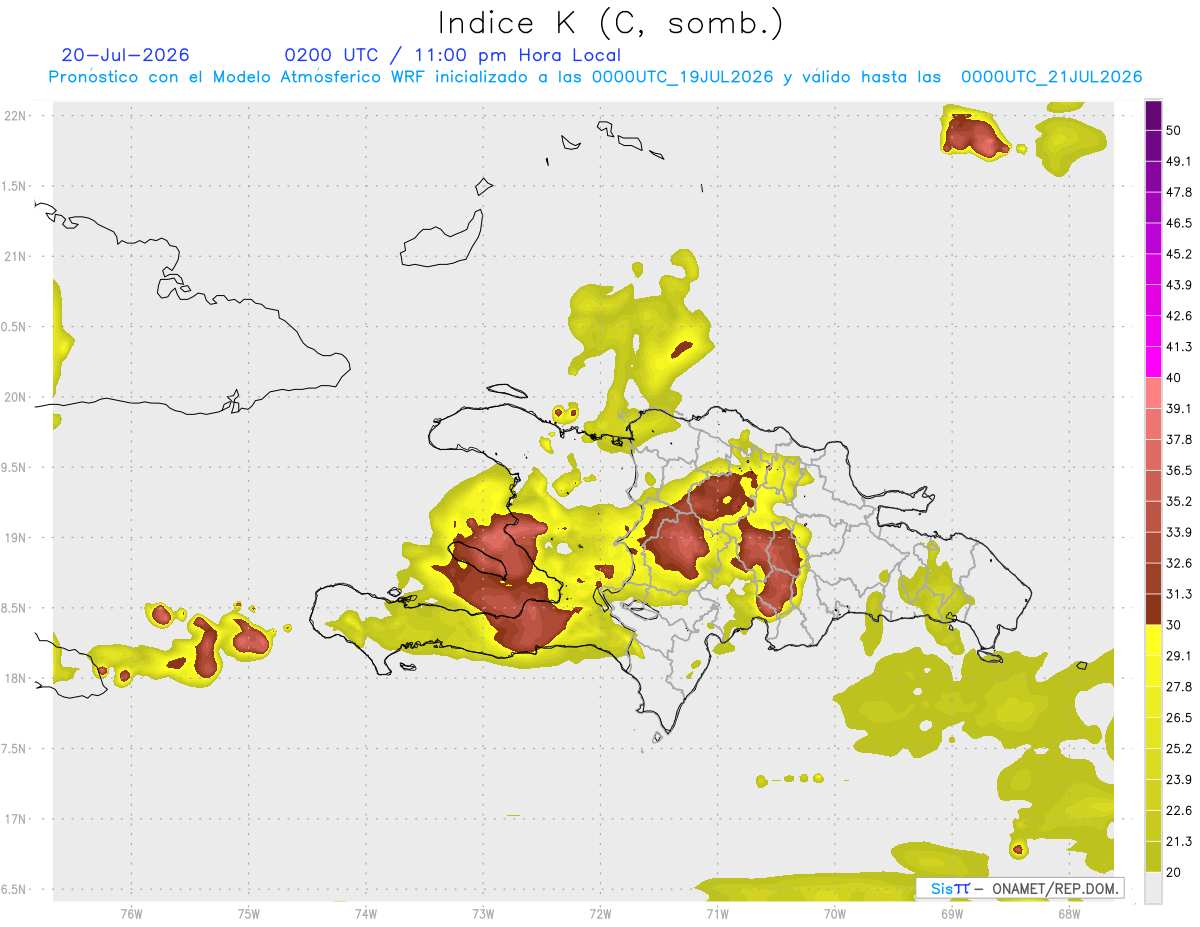Click the colorbar label "21.3"
The width and height of the screenshot is (1200, 927).
coord(1179,841)
